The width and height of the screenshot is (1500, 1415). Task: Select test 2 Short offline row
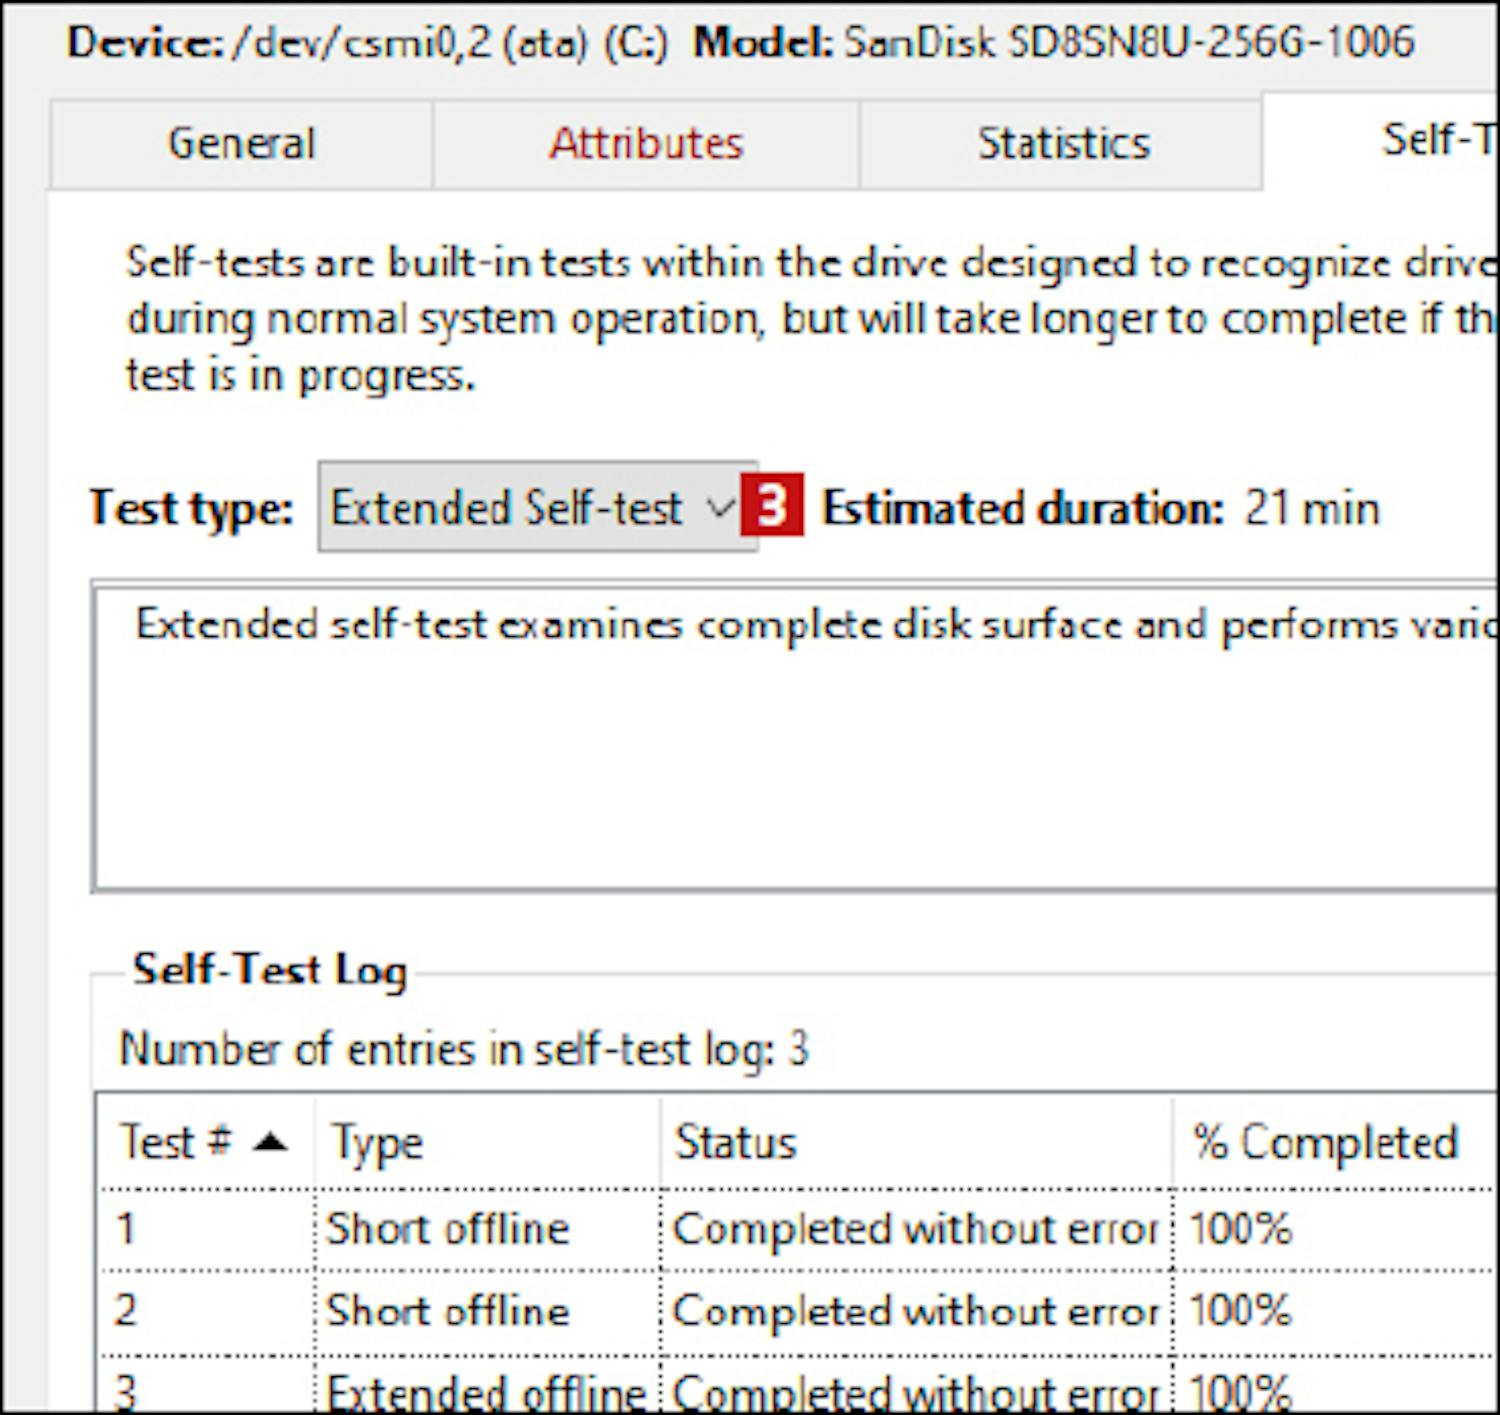click(447, 1311)
